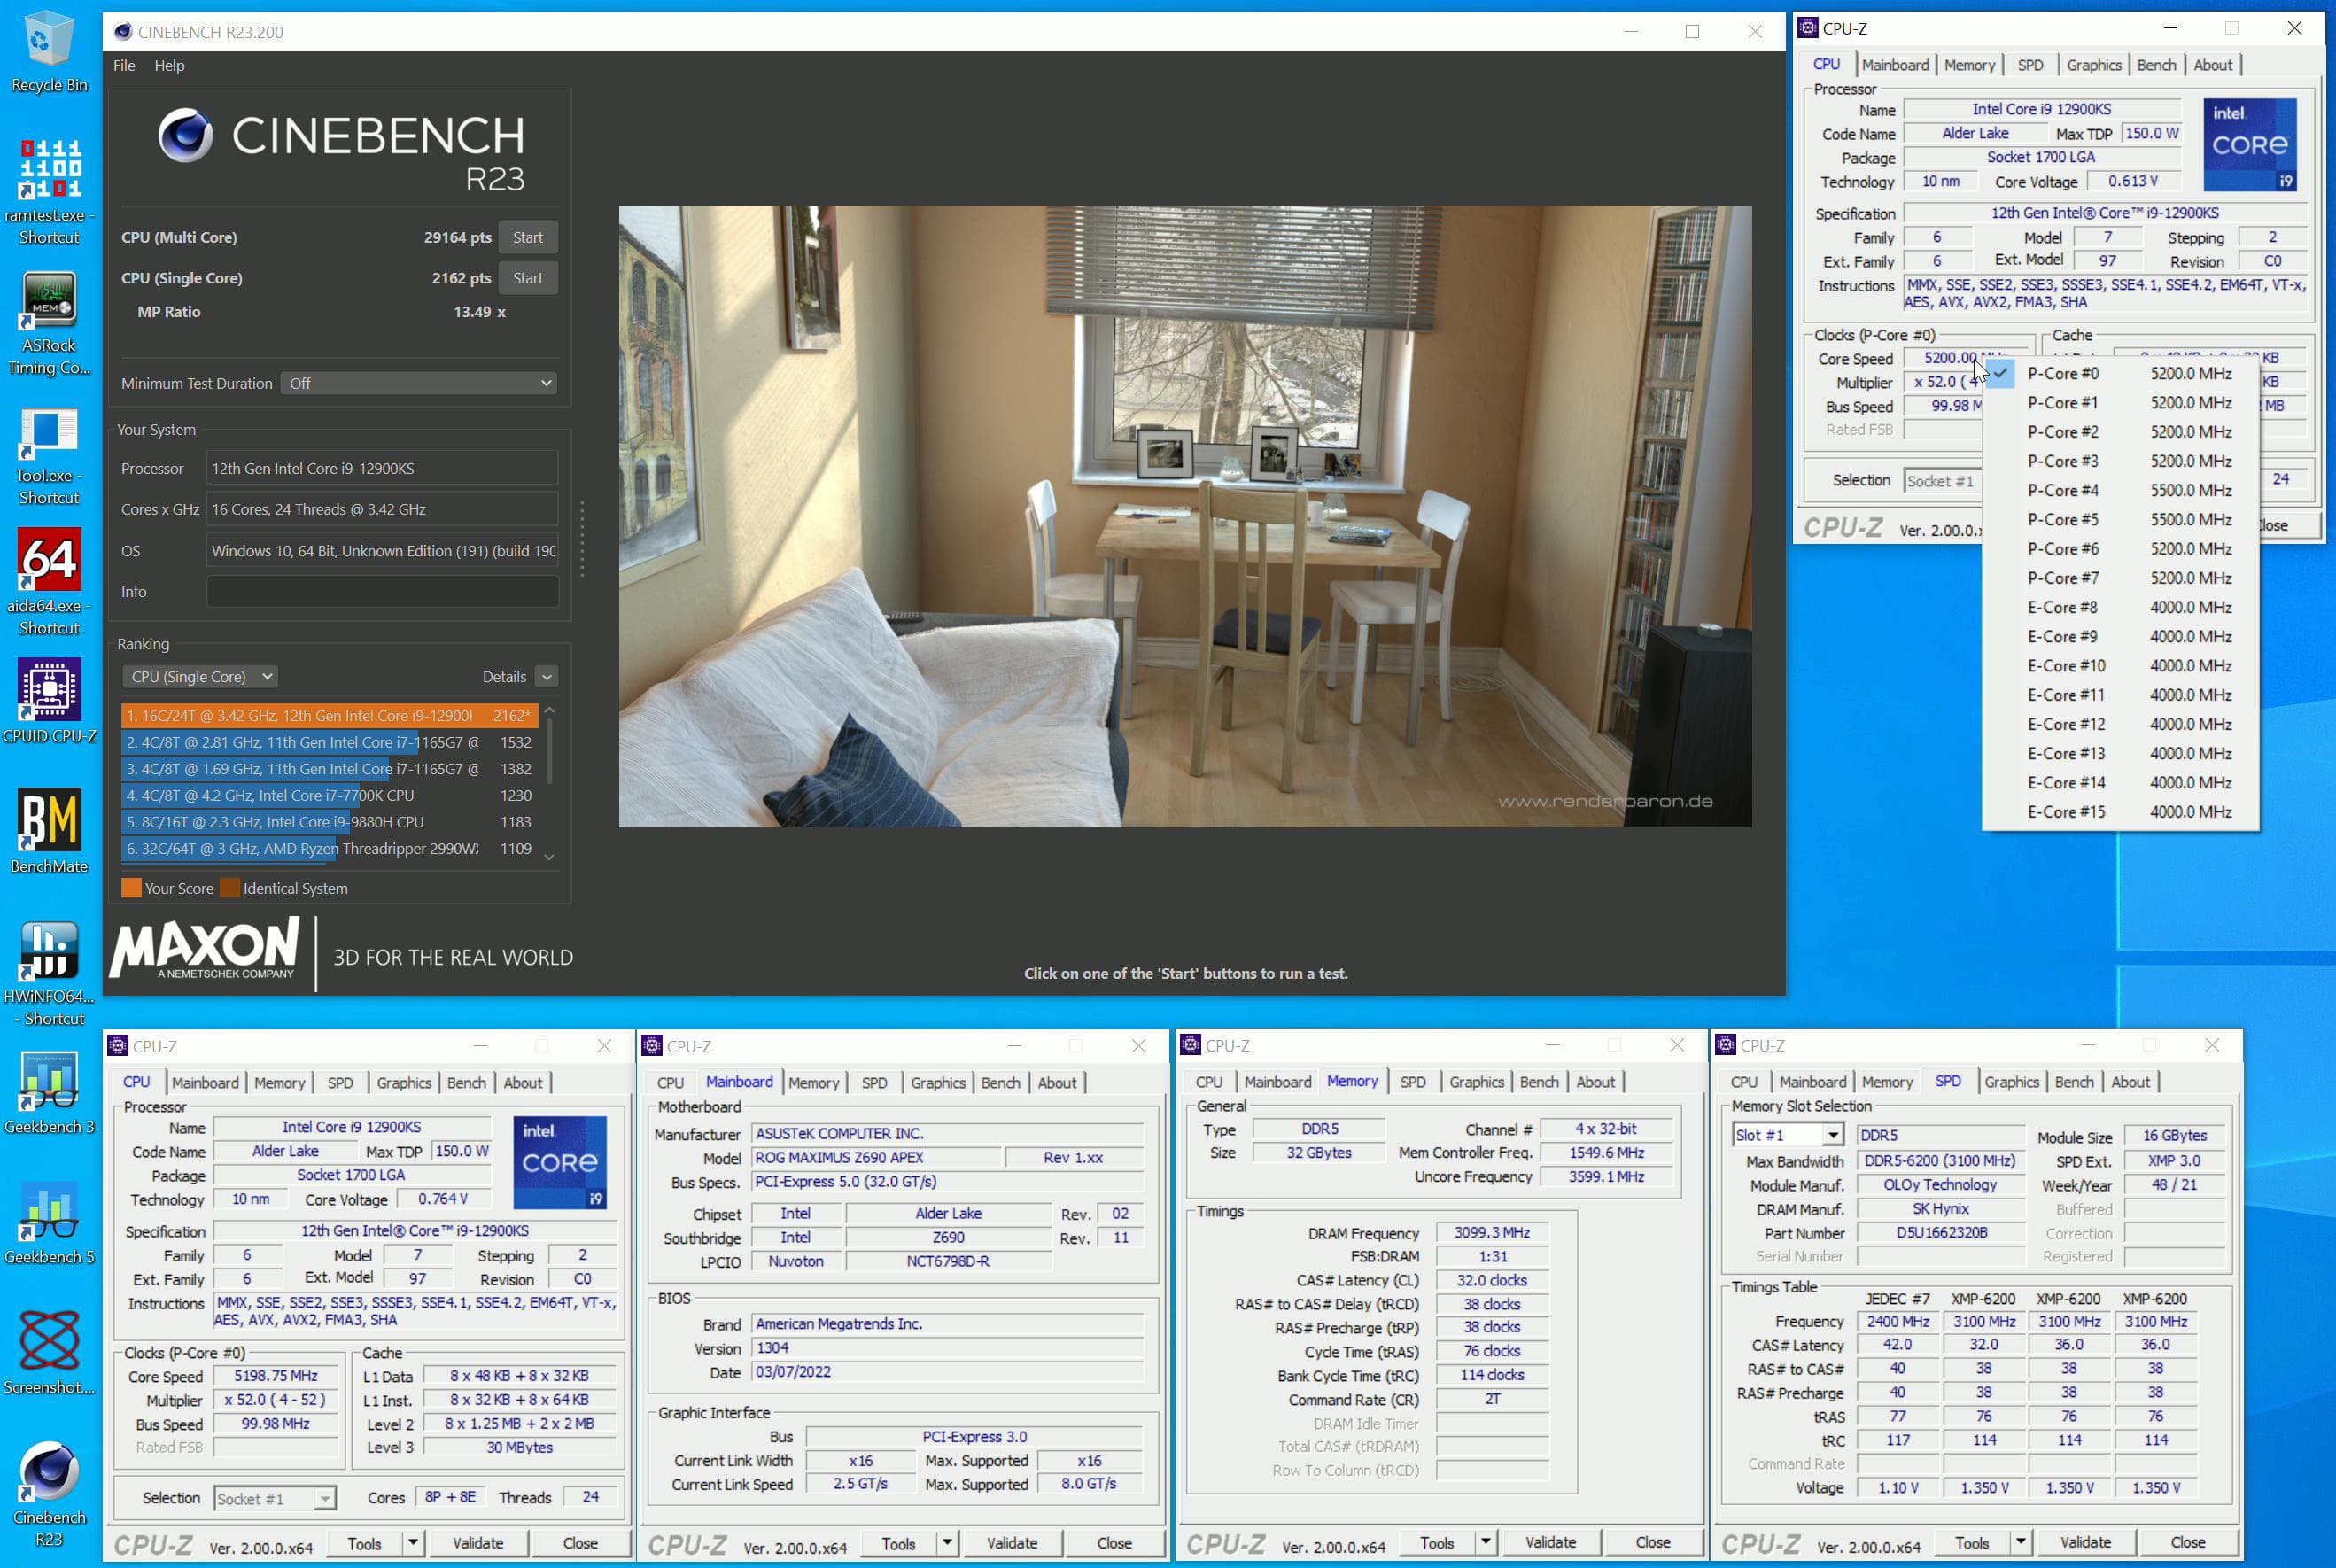This screenshot has width=2336, height=1568.
Task: Select i7-7700K ranking row scoring 1230
Action: click(x=330, y=795)
